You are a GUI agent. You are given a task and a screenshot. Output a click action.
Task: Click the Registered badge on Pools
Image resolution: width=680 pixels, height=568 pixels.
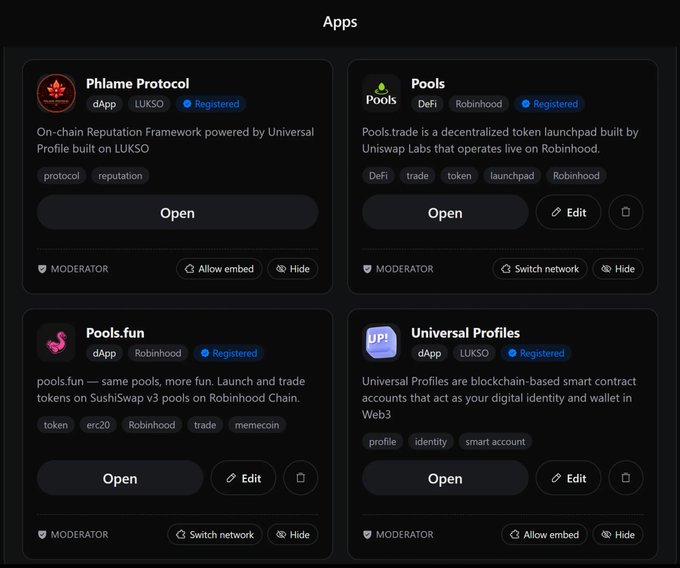pyautogui.click(x=549, y=104)
